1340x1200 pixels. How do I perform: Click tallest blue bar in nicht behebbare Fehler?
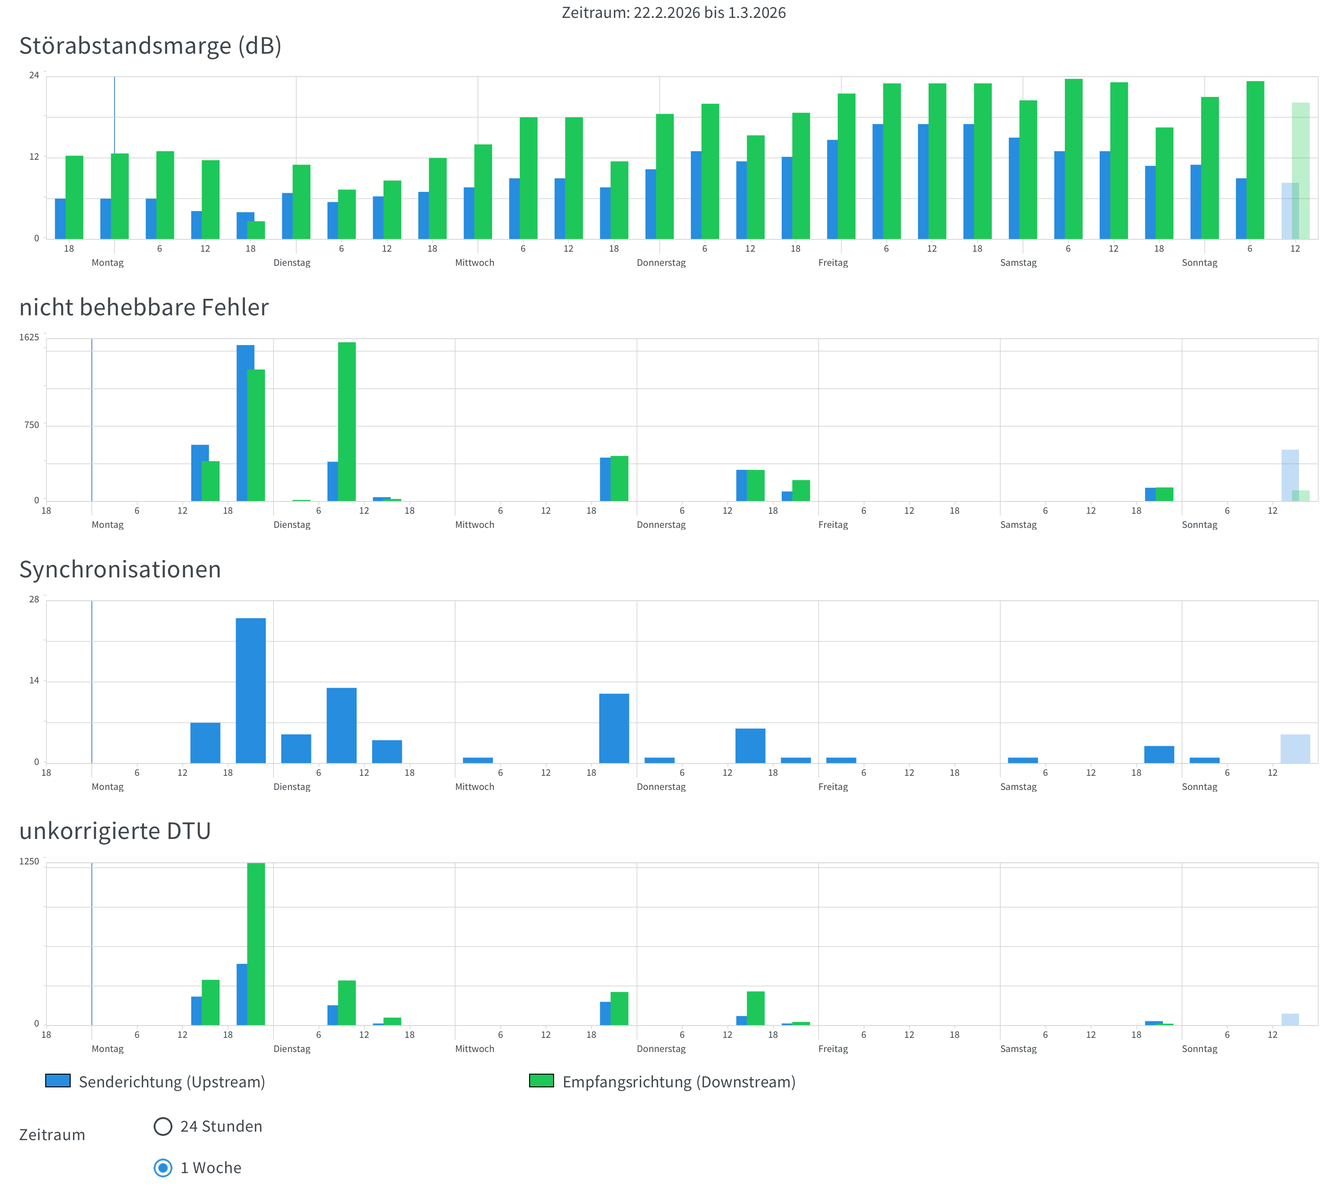click(x=245, y=423)
